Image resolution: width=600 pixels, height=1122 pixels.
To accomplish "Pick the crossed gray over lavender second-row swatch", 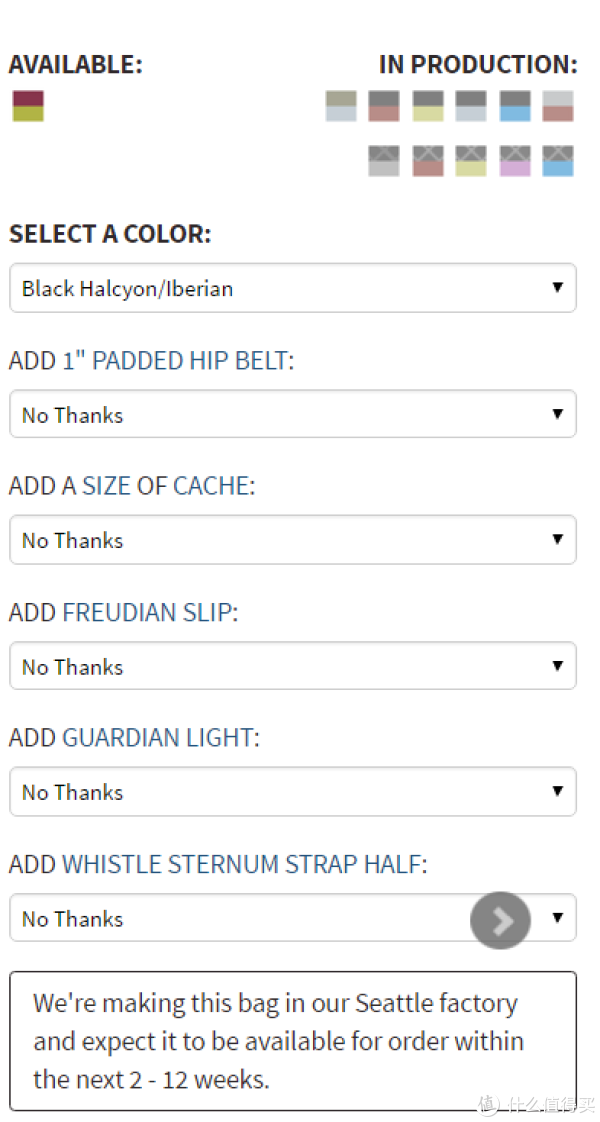I will tap(515, 161).
